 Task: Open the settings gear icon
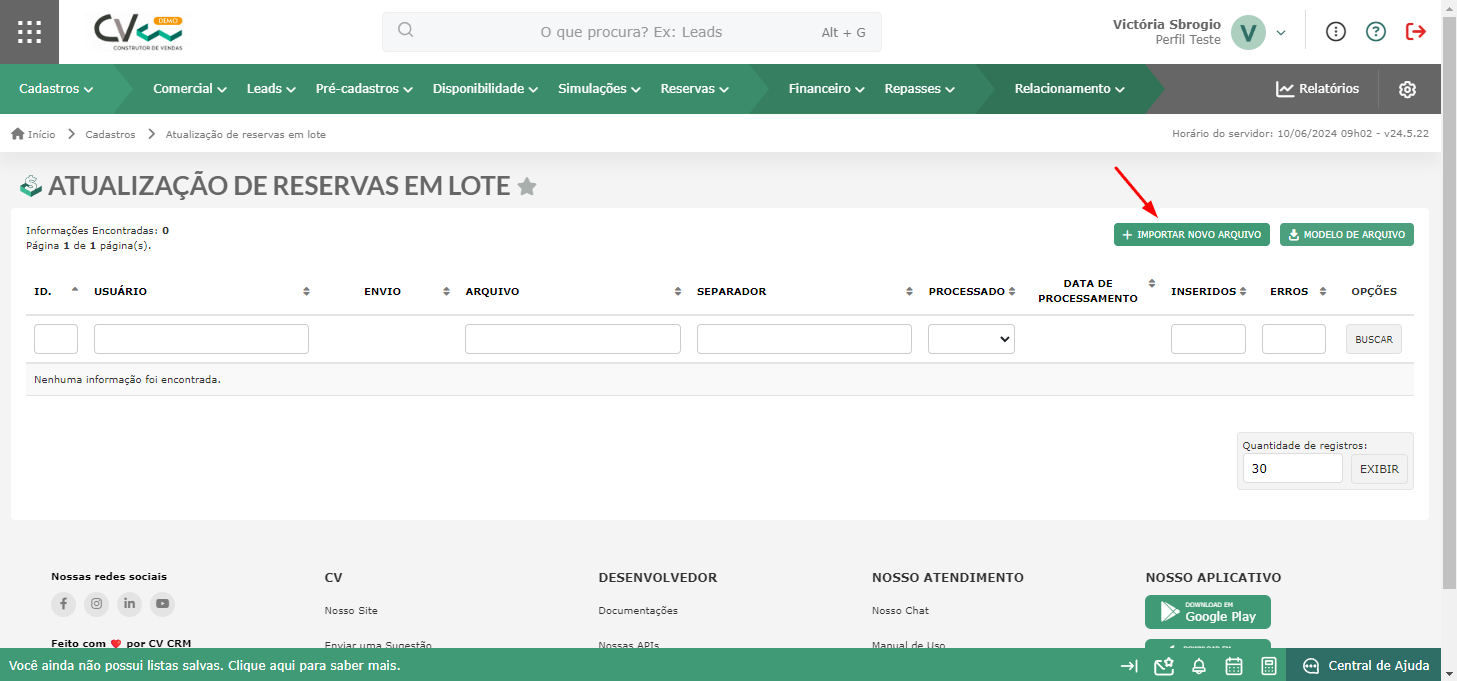click(1407, 89)
